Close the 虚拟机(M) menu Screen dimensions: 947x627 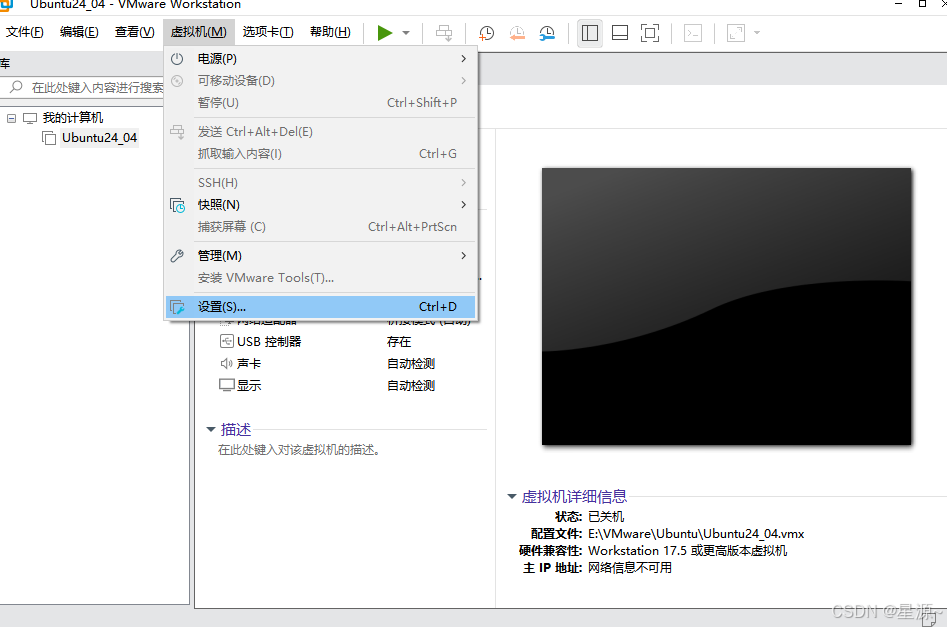click(199, 32)
